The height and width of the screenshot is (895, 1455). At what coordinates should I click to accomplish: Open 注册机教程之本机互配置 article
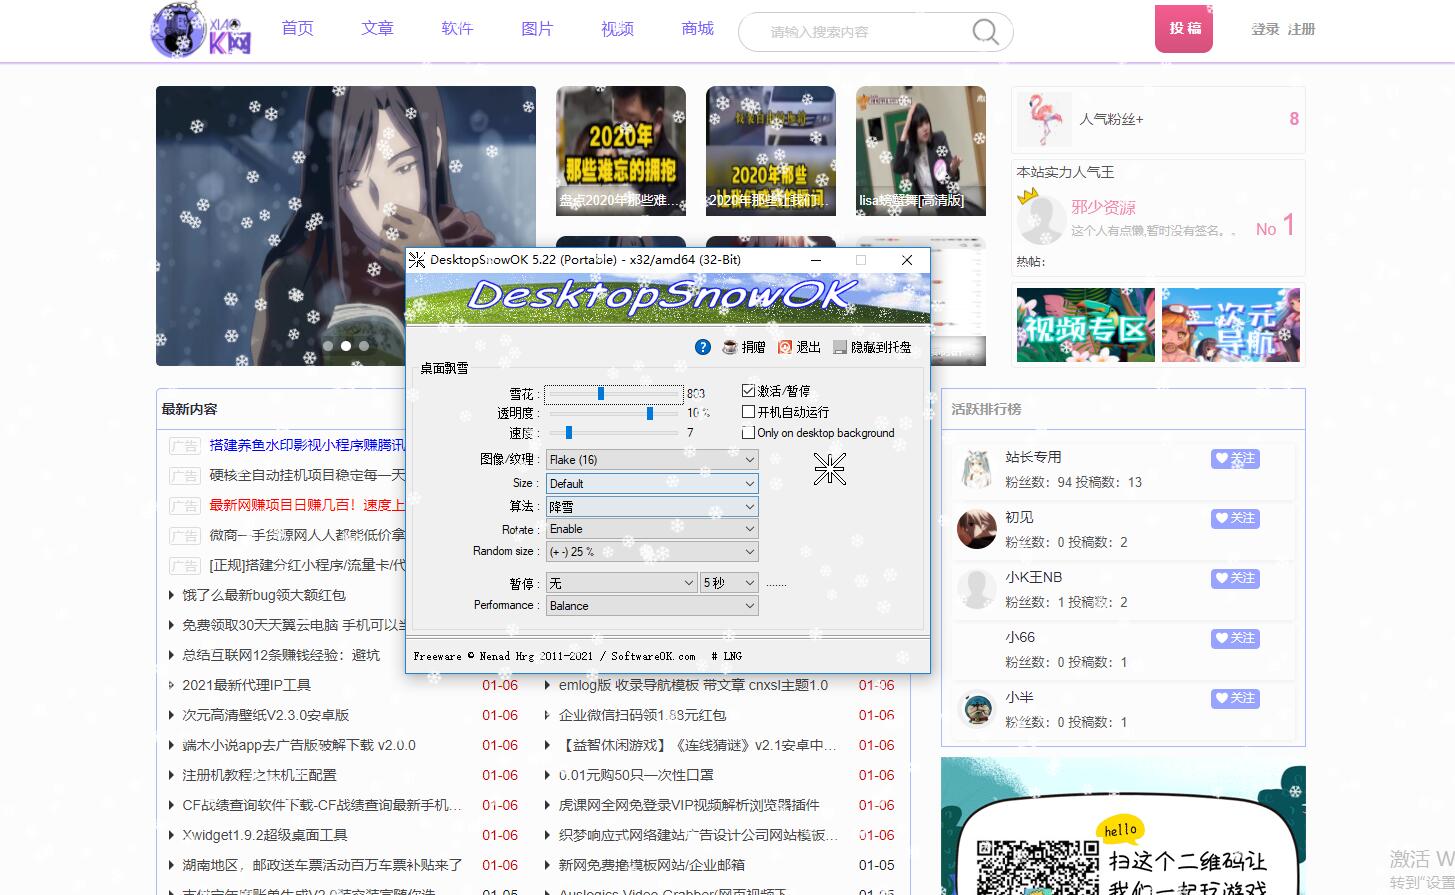point(259,775)
